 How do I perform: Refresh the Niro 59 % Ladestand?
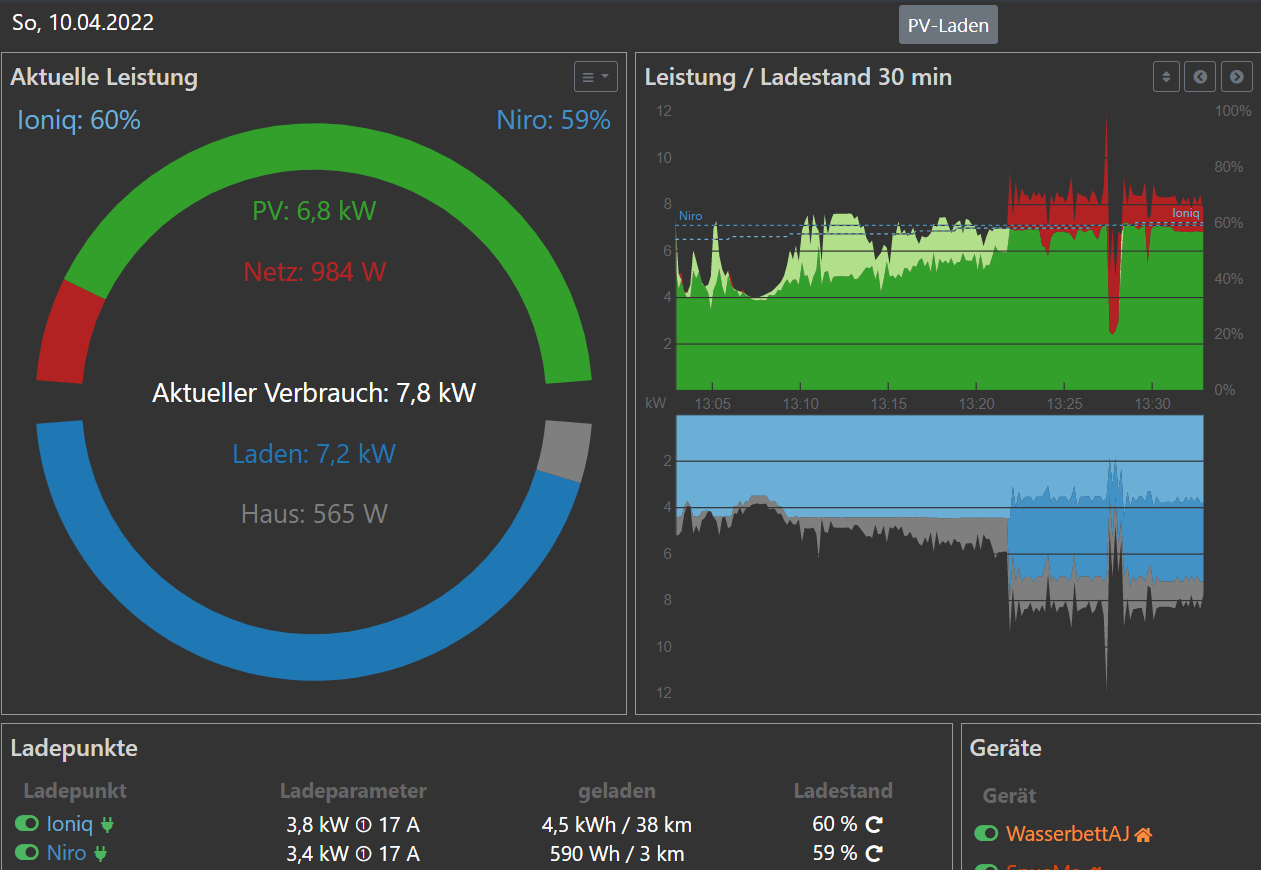click(873, 853)
